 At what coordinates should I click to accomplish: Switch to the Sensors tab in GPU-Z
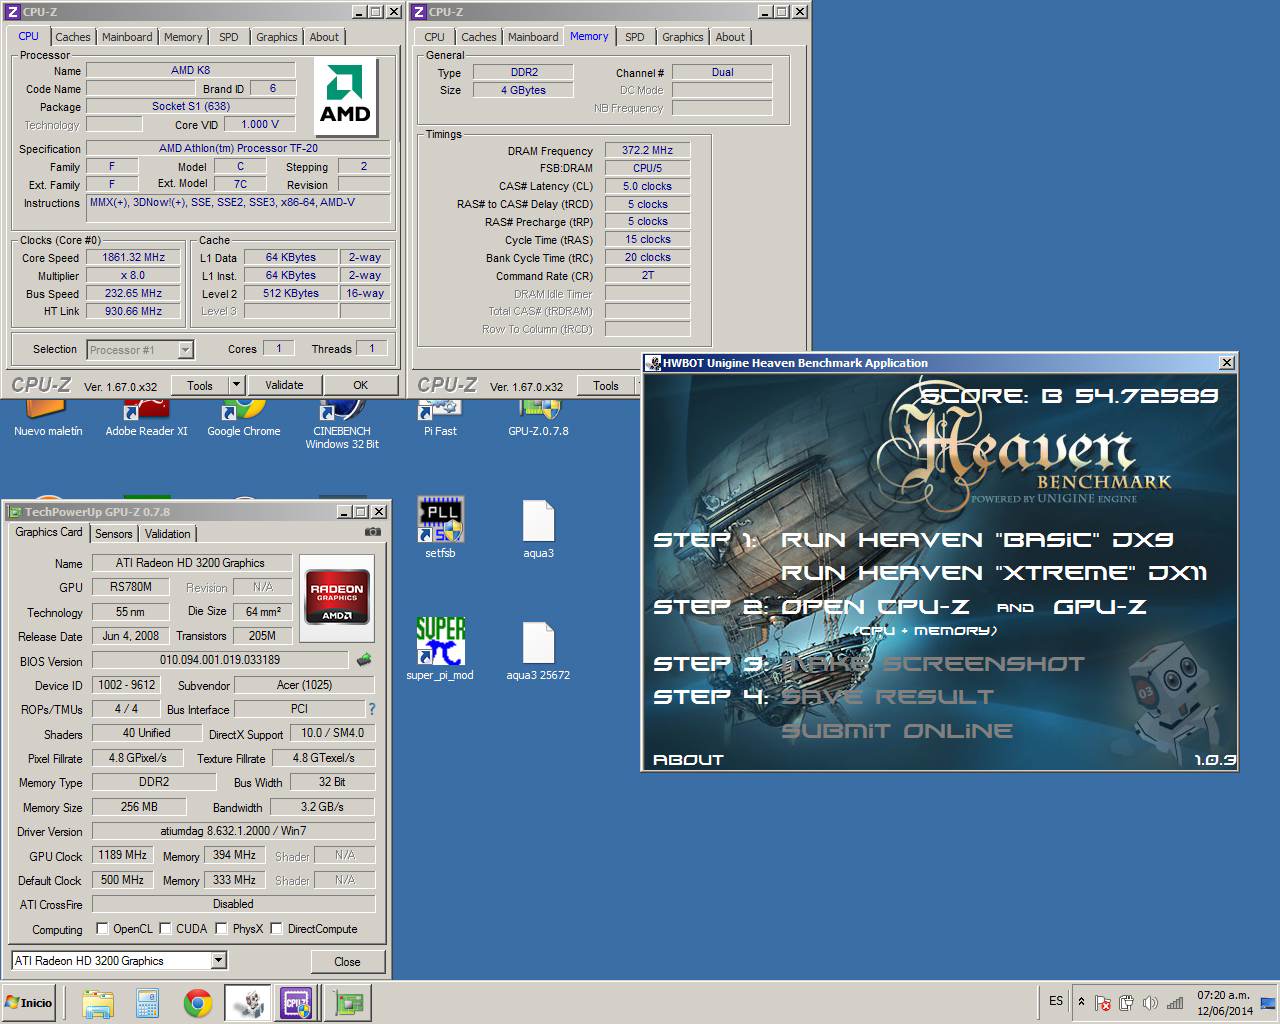click(x=113, y=534)
